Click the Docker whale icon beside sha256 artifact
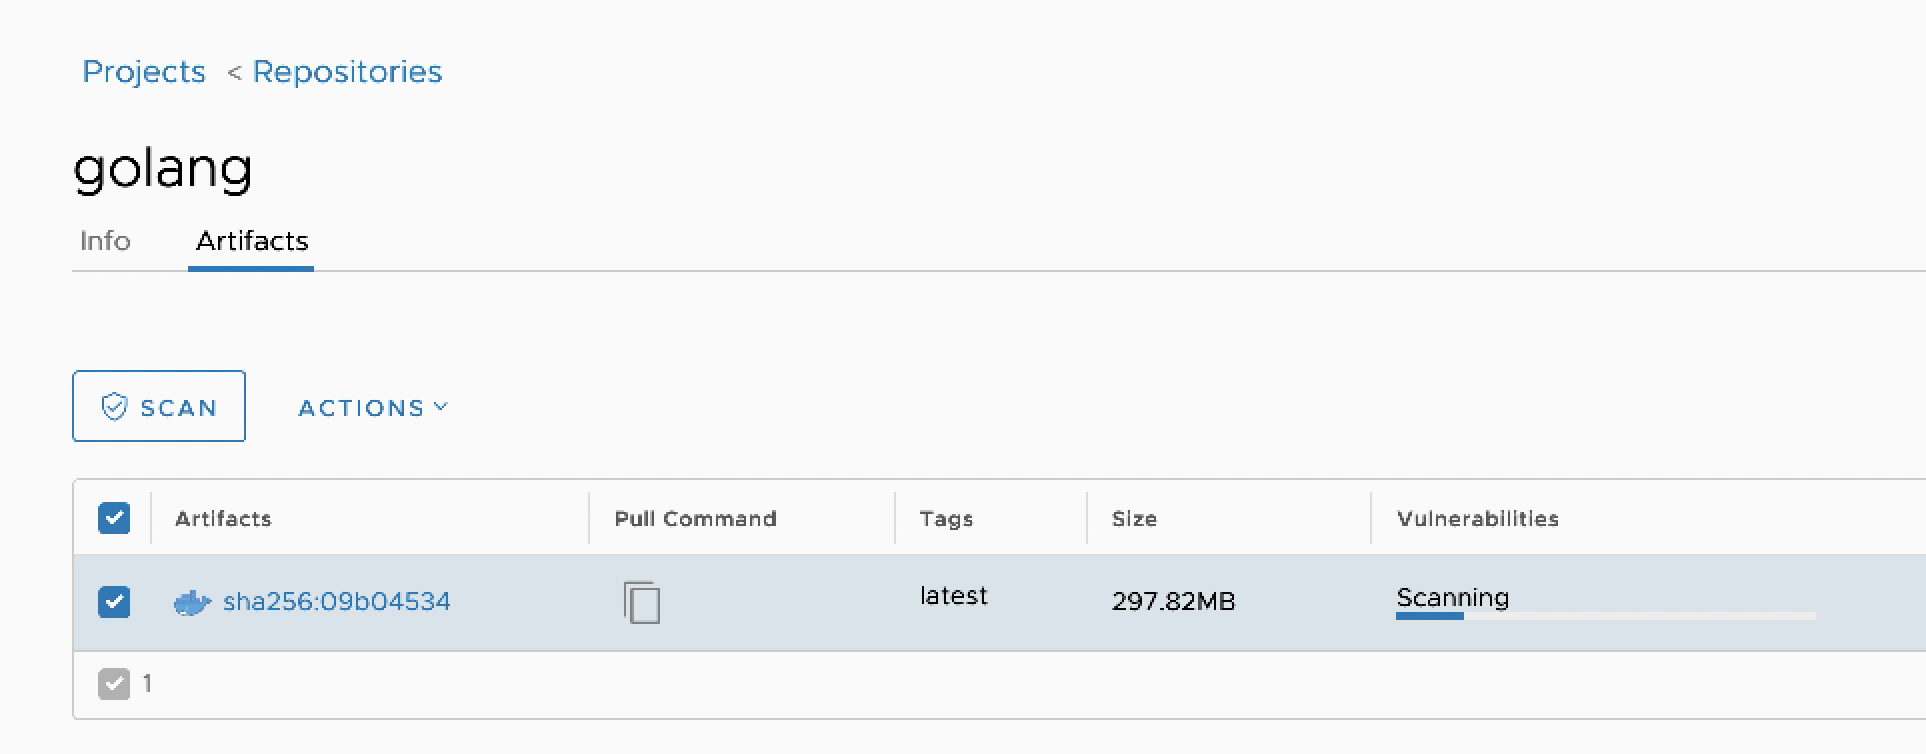The image size is (1926, 754). point(192,602)
